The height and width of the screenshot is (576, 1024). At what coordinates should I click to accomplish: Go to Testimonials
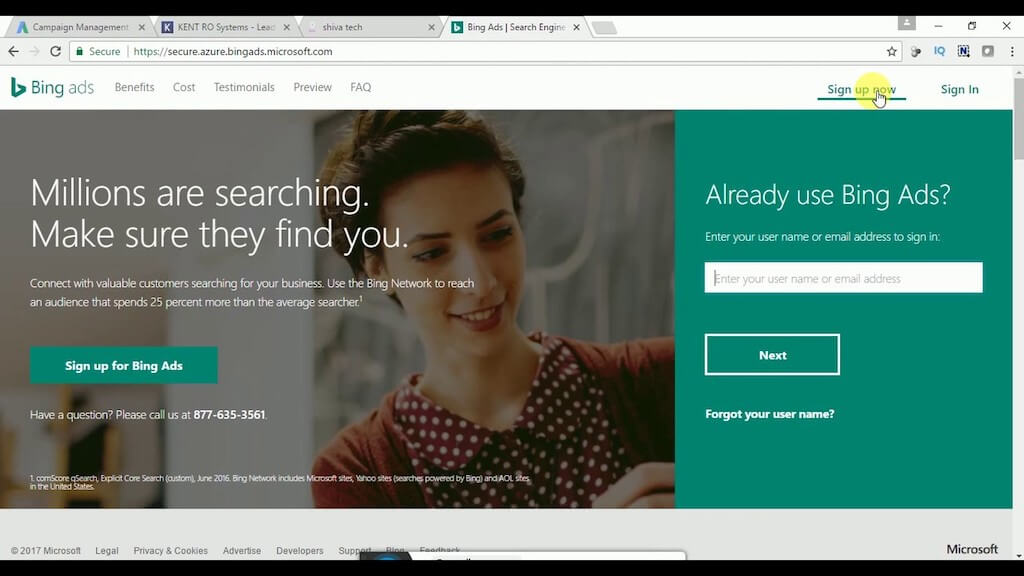pyautogui.click(x=244, y=88)
